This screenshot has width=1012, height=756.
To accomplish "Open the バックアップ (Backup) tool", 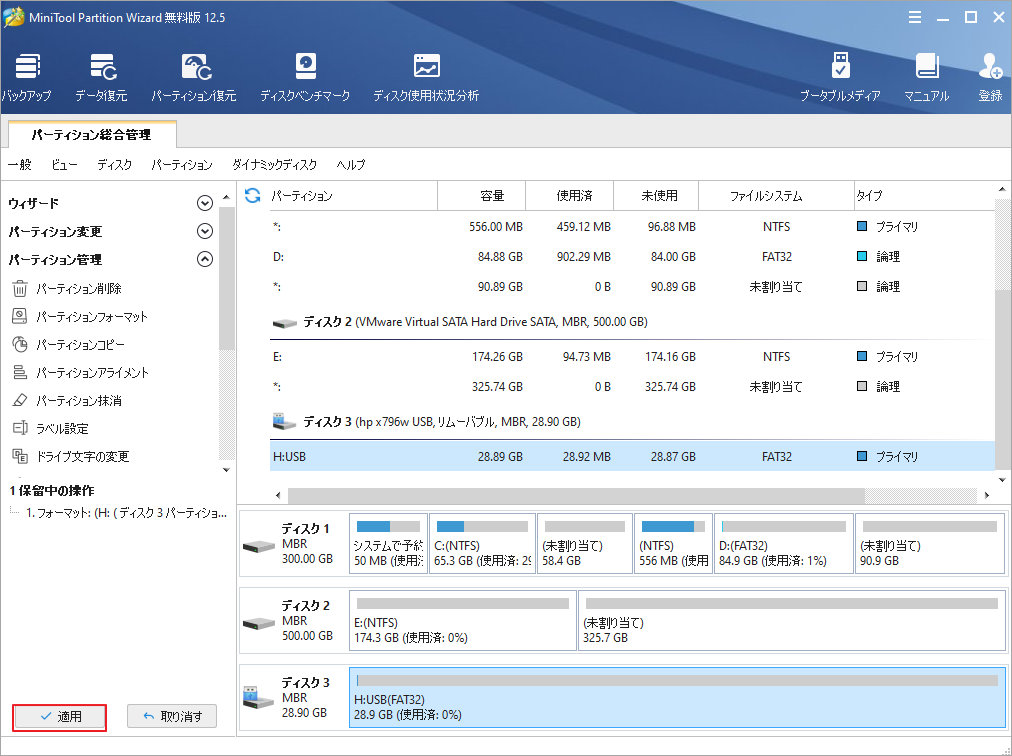I will point(27,76).
